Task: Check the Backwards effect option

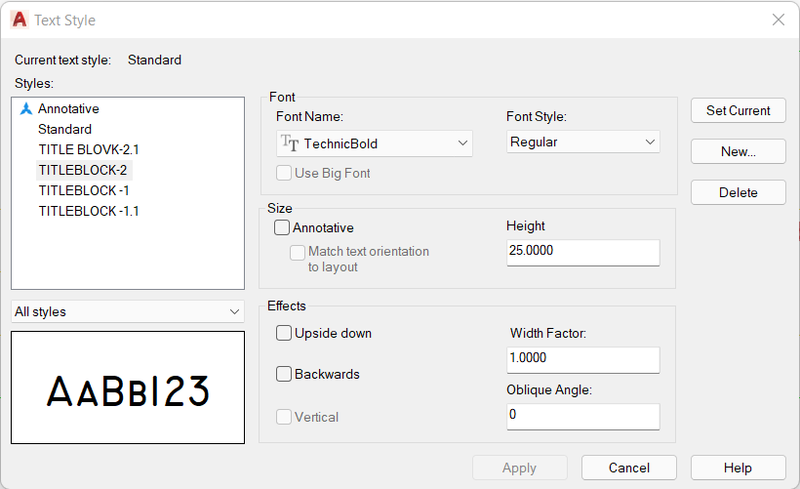Action: [x=284, y=374]
